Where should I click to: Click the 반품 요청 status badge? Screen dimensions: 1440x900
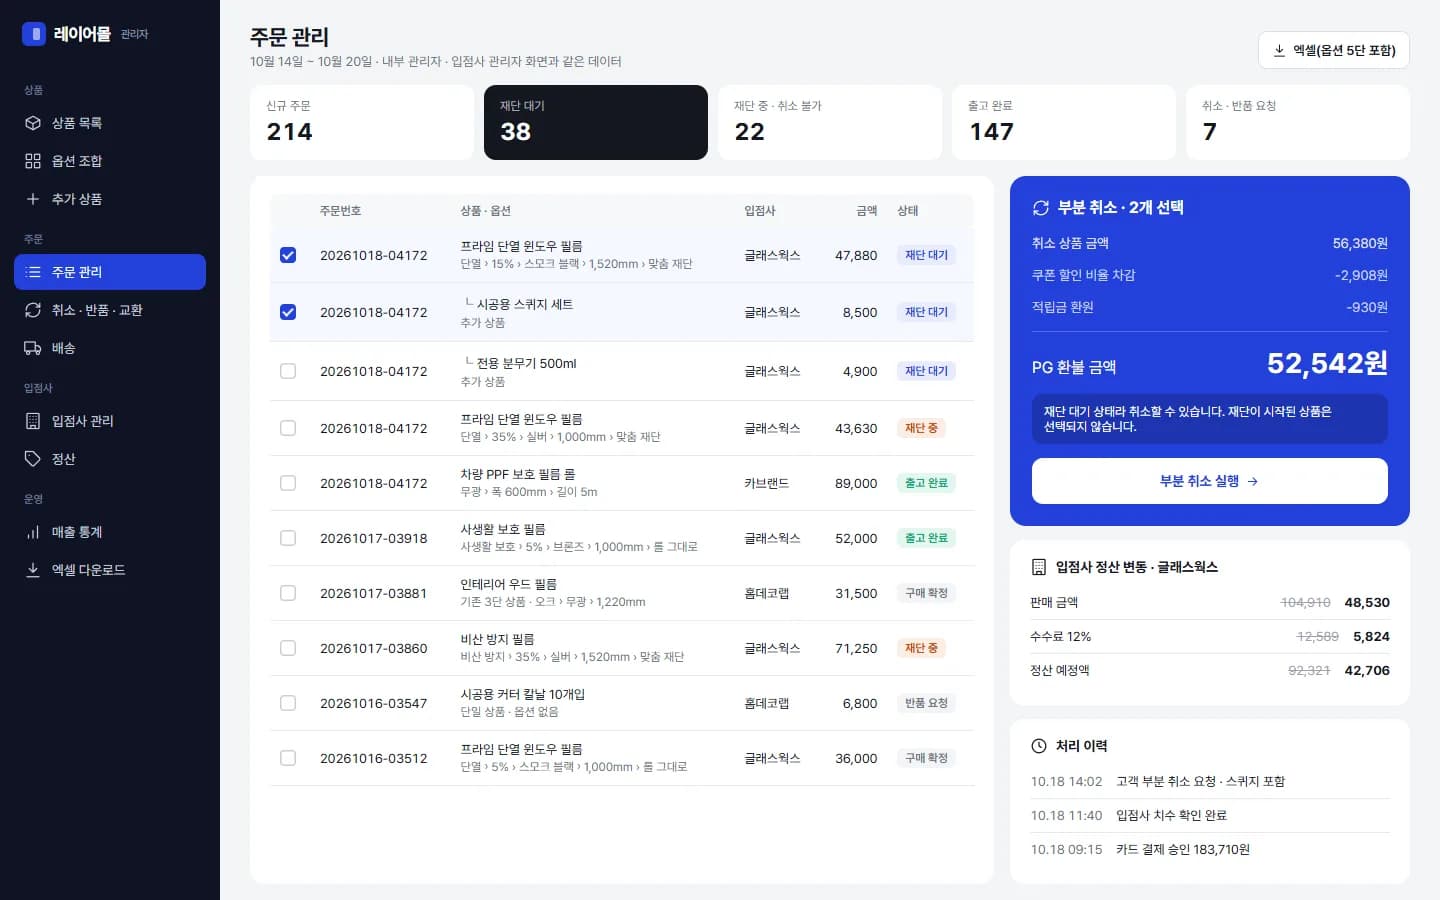click(926, 703)
